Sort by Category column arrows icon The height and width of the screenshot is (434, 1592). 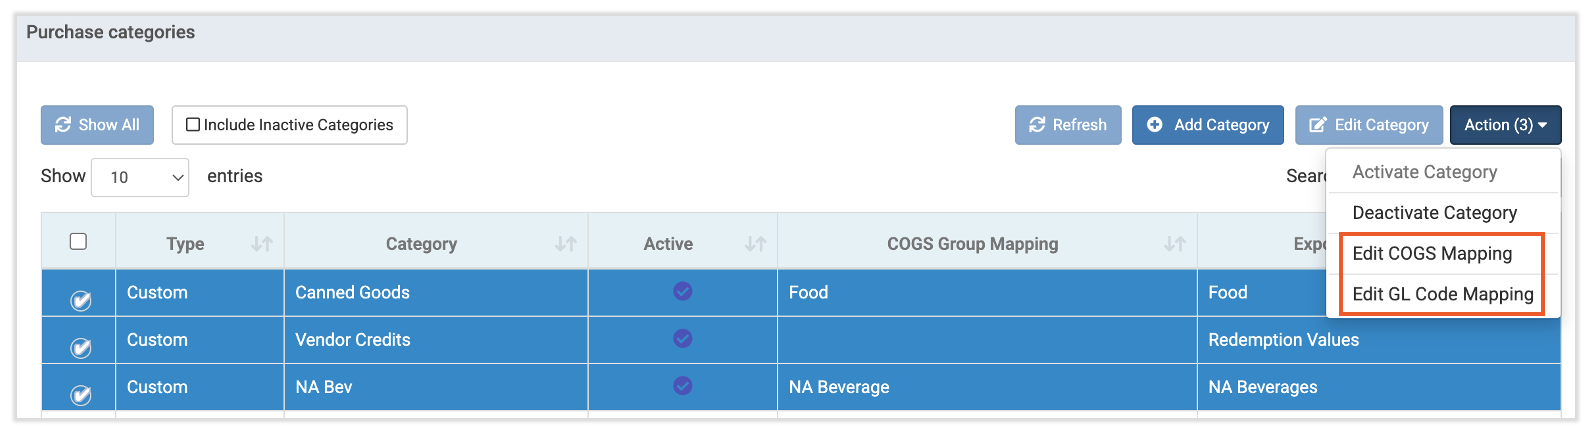coord(565,244)
